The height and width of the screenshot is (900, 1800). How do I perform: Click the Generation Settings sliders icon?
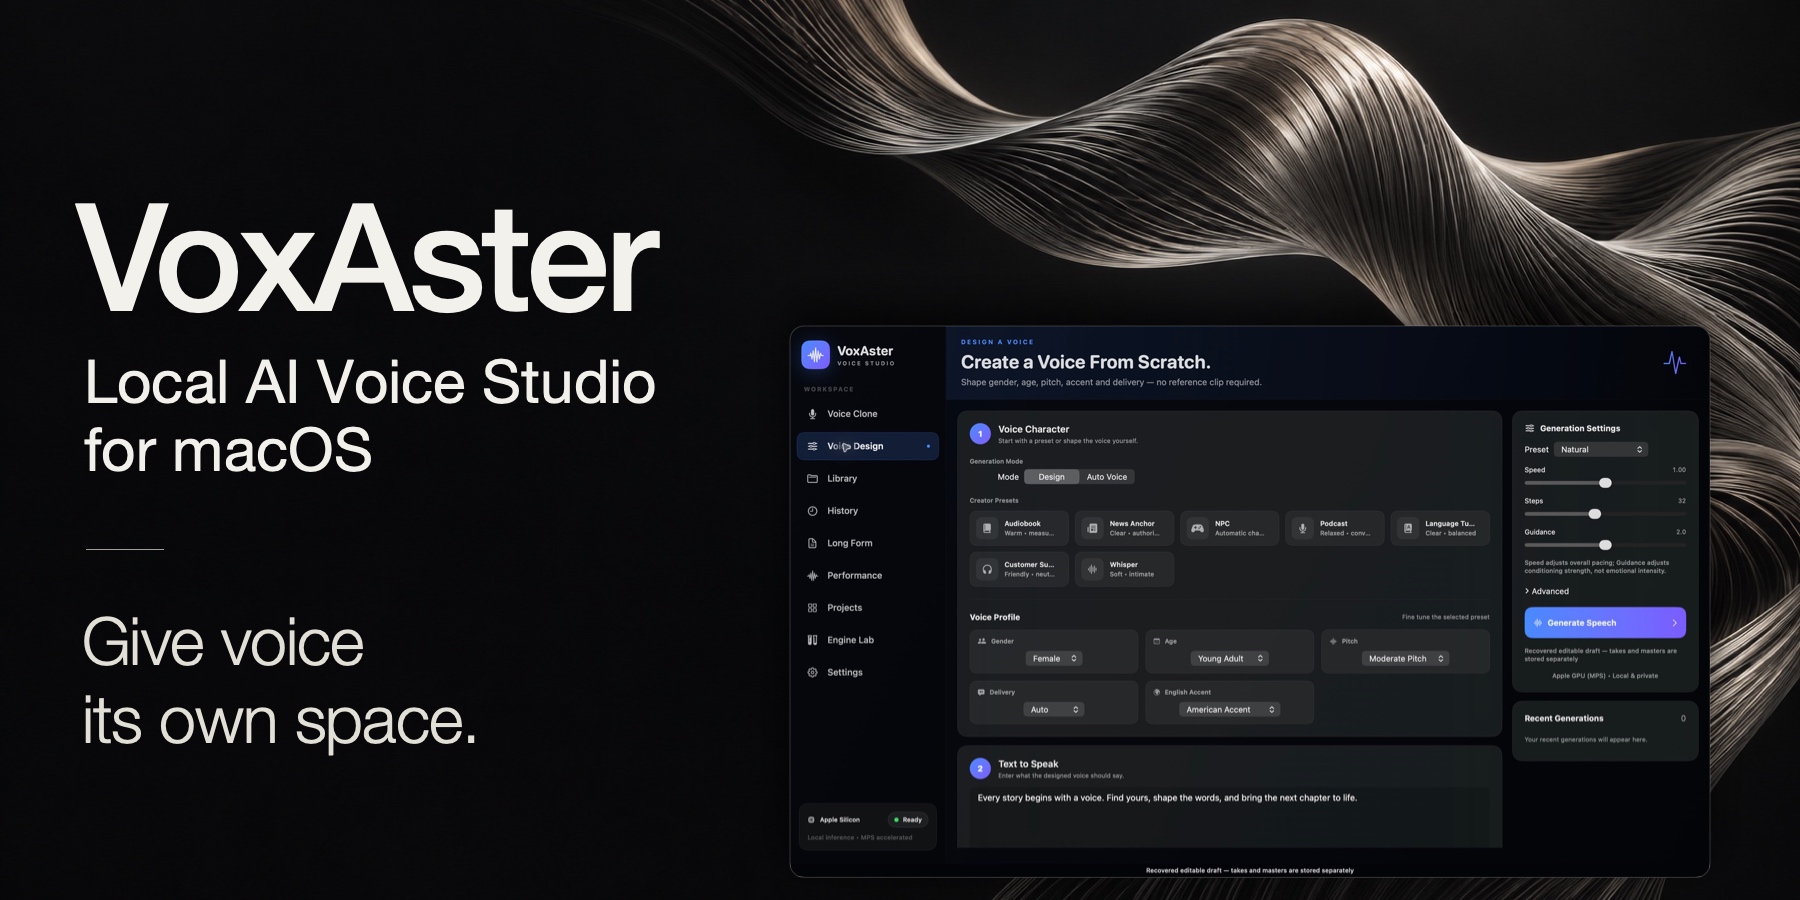click(x=1530, y=428)
